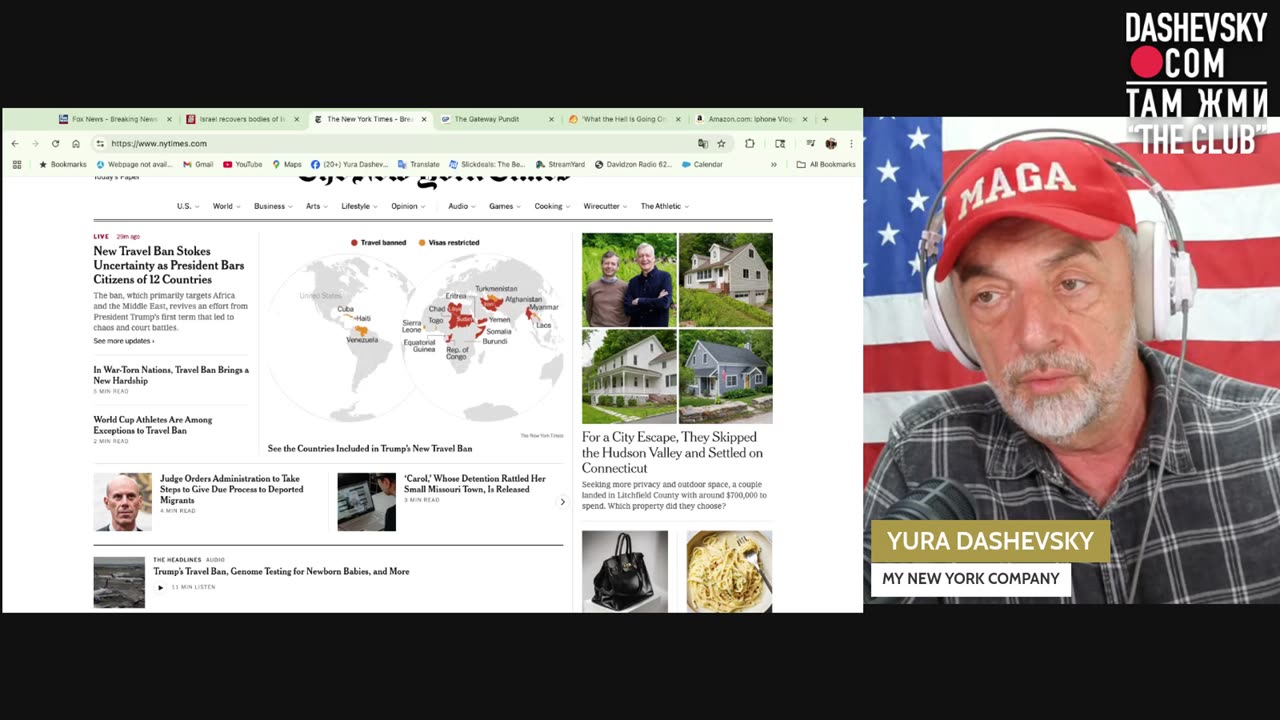Expand the Games navigation dropdown

(x=505, y=206)
